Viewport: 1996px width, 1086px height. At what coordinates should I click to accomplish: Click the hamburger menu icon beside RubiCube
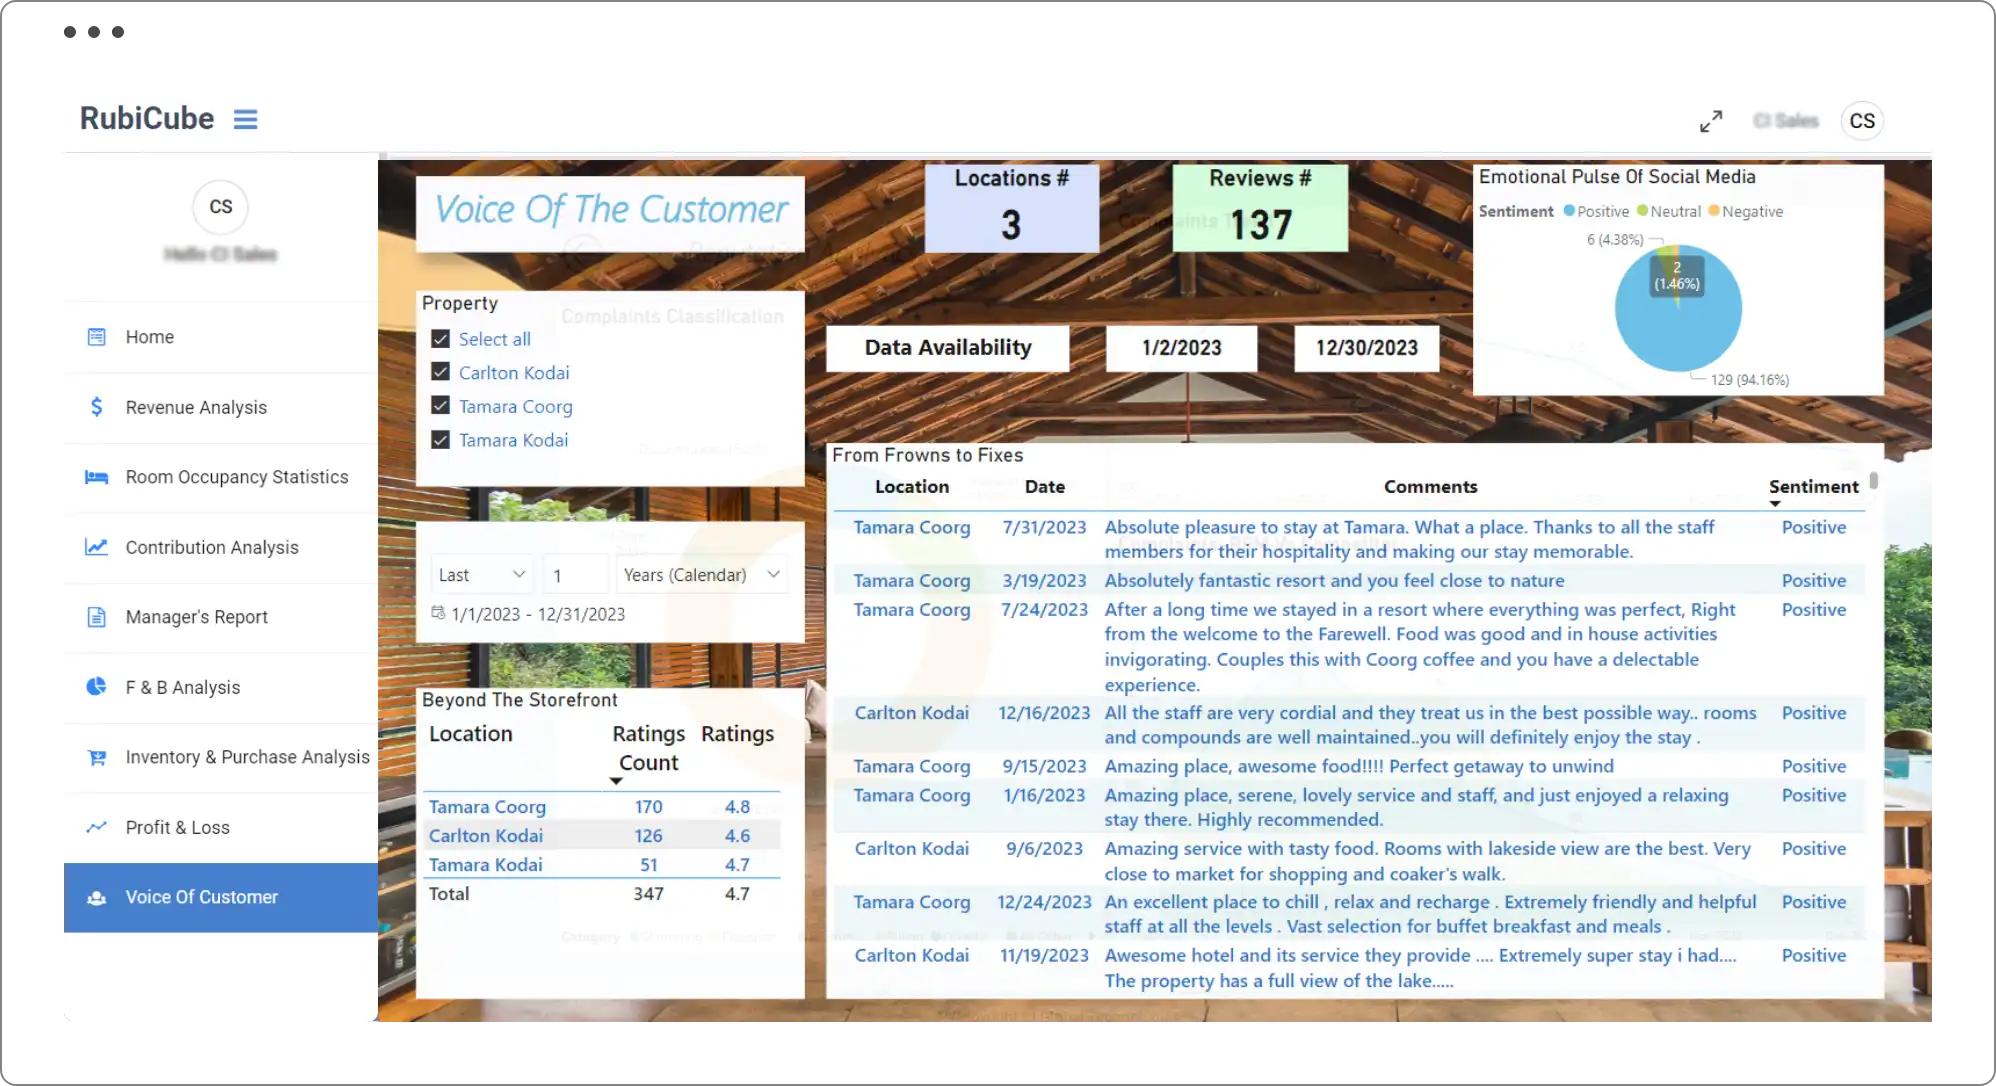245,119
